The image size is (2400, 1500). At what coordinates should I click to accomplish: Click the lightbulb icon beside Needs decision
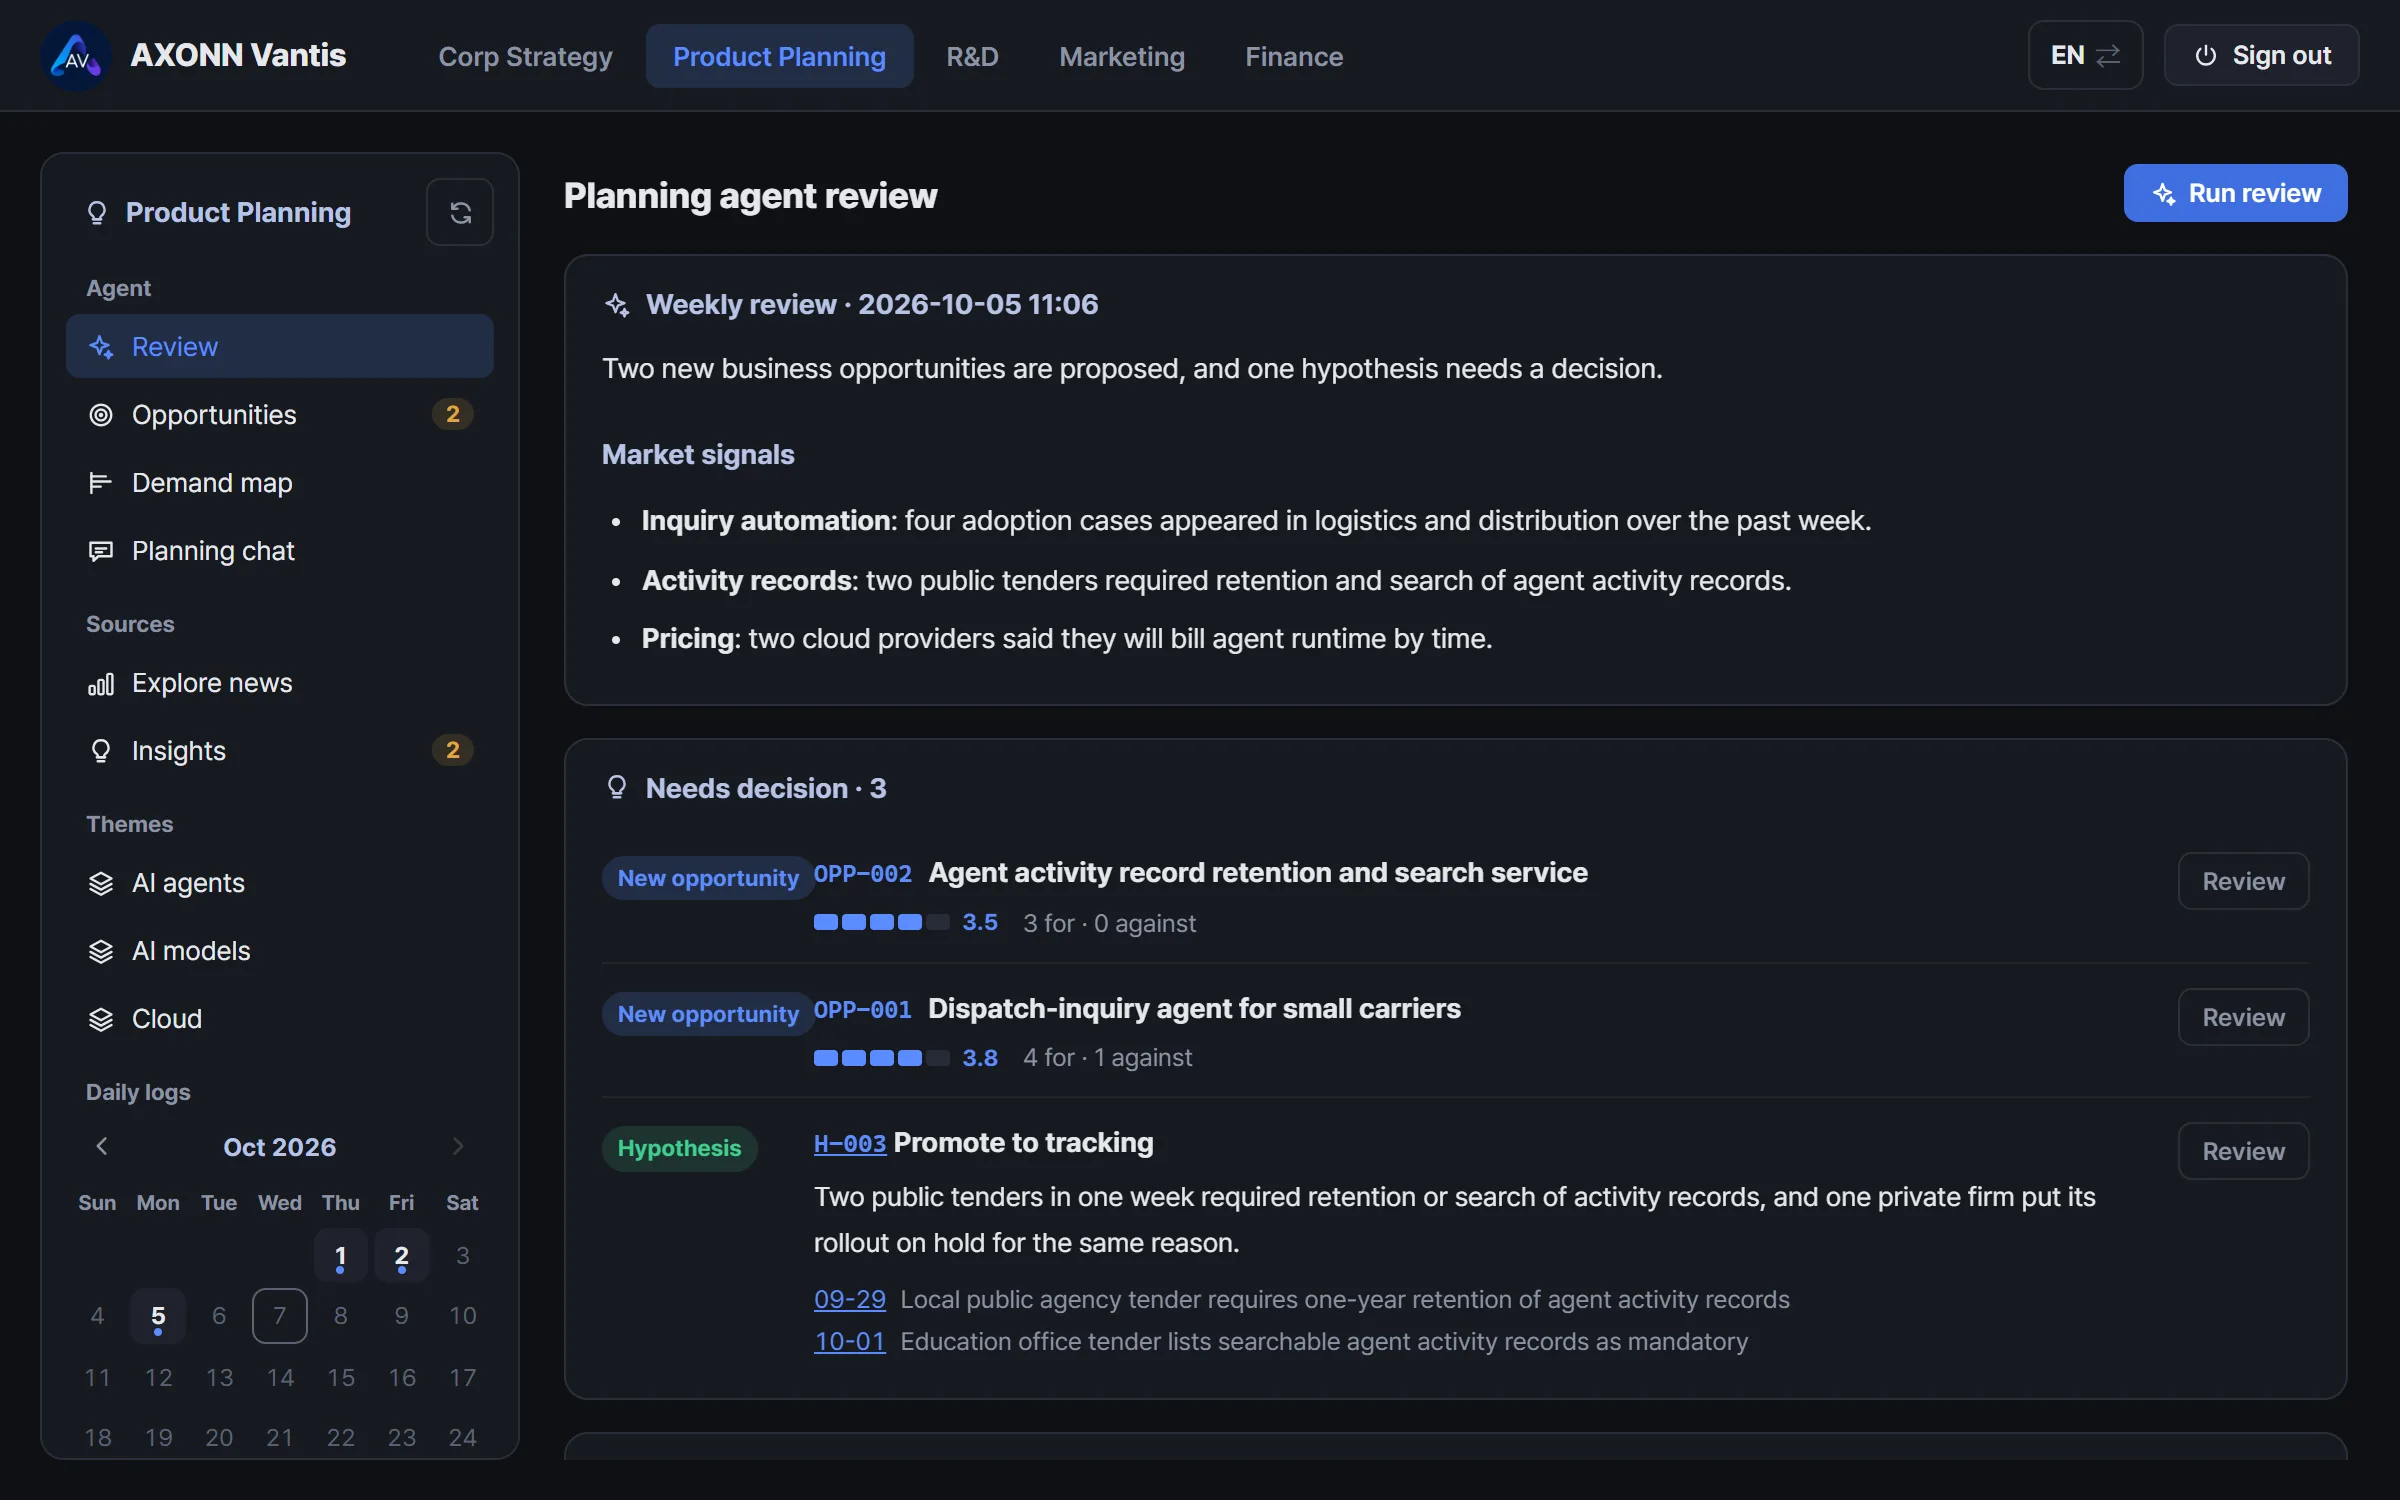coord(617,788)
